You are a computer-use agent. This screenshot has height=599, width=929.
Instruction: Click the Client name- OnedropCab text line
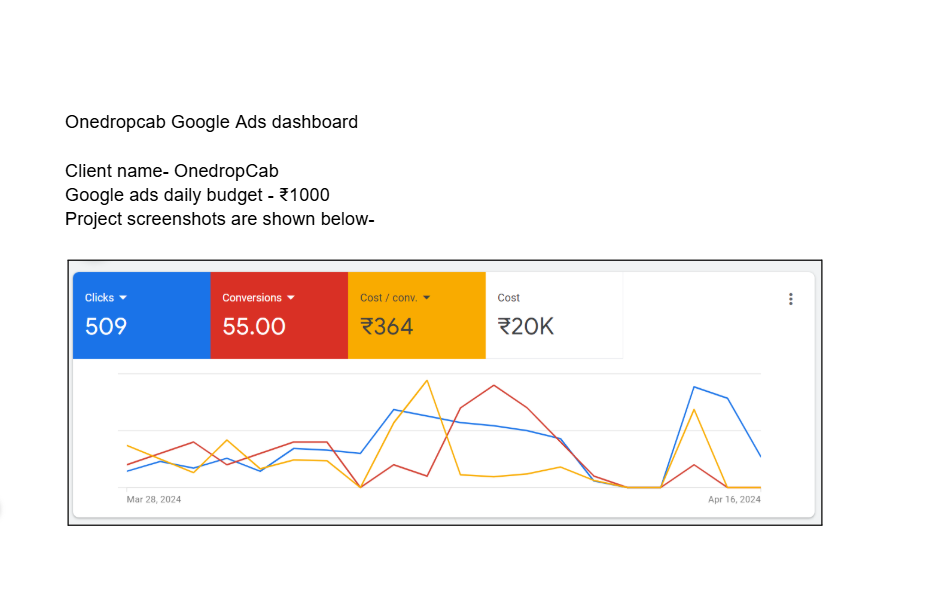(x=172, y=171)
